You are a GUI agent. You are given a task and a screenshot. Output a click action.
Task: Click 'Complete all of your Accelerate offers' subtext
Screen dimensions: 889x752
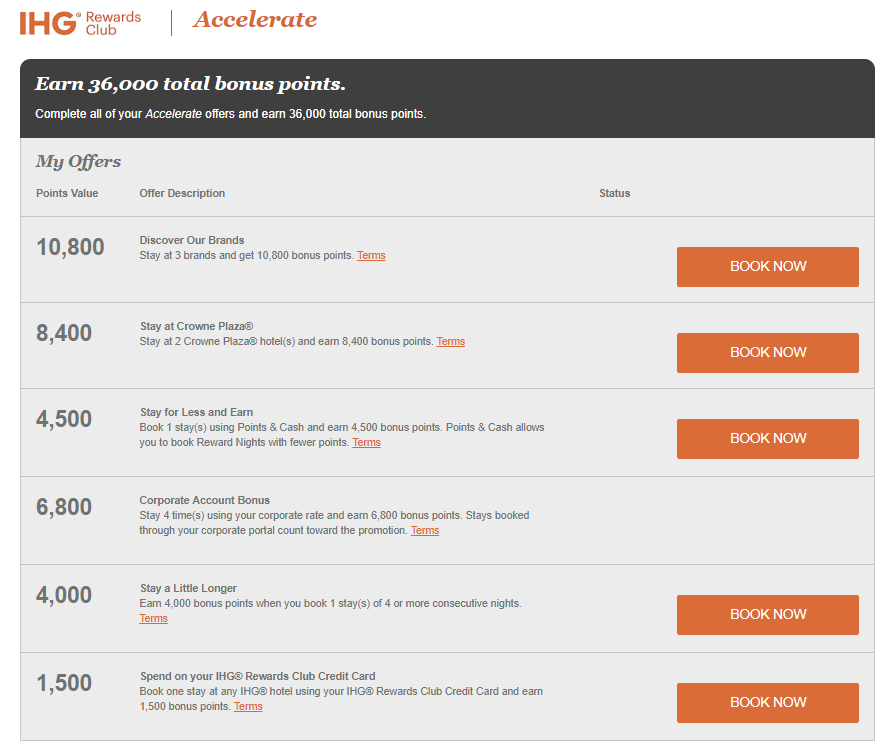pos(230,114)
